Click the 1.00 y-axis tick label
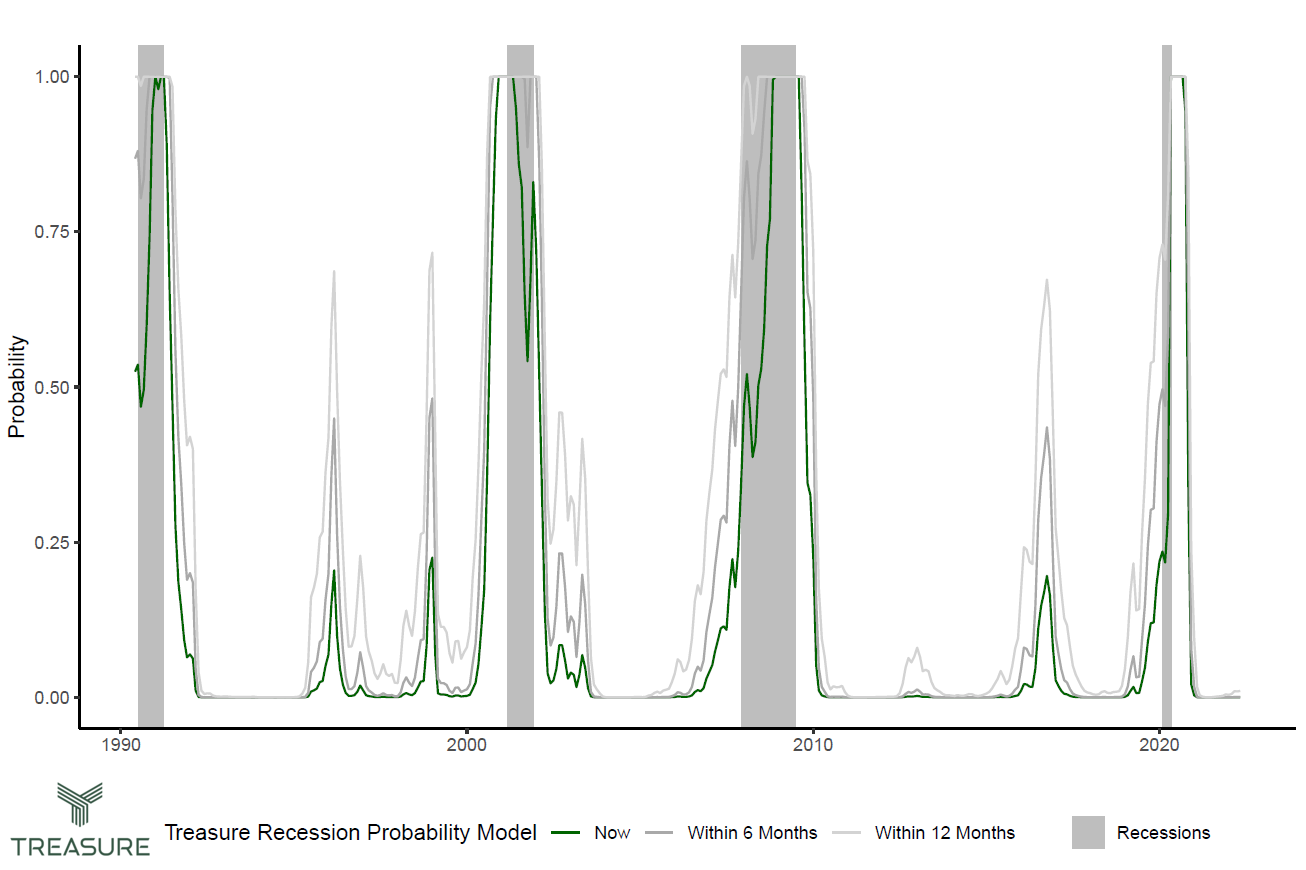Screen dimensions: 1306x870 pyautogui.click(x=50, y=76)
